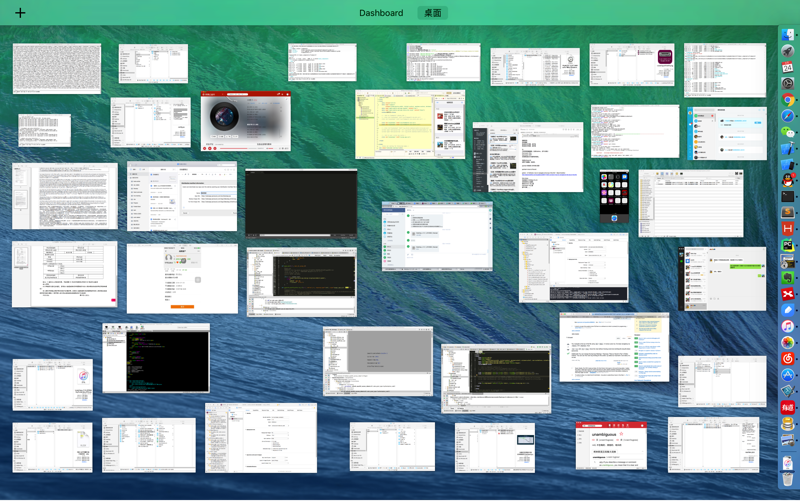Open PyCharm icon in Dock
This screenshot has height=501, width=800.
[788, 245]
